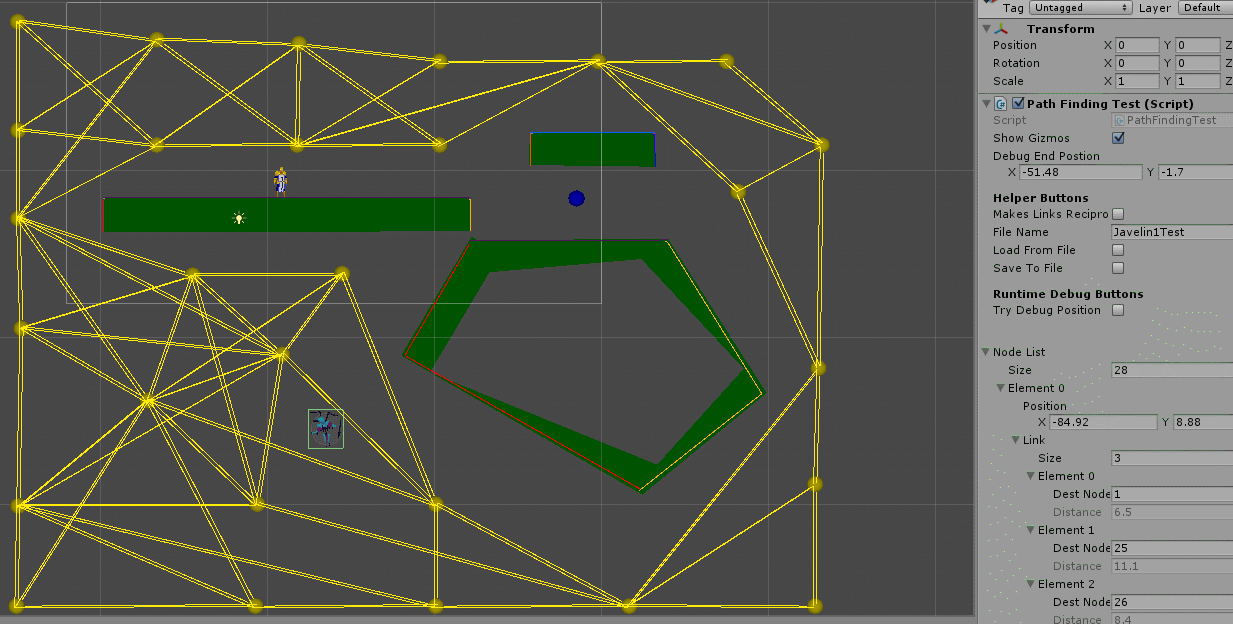The height and width of the screenshot is (624, 1233).
Task: Collapse Link Element 2 foldout
Action: 1031,584
